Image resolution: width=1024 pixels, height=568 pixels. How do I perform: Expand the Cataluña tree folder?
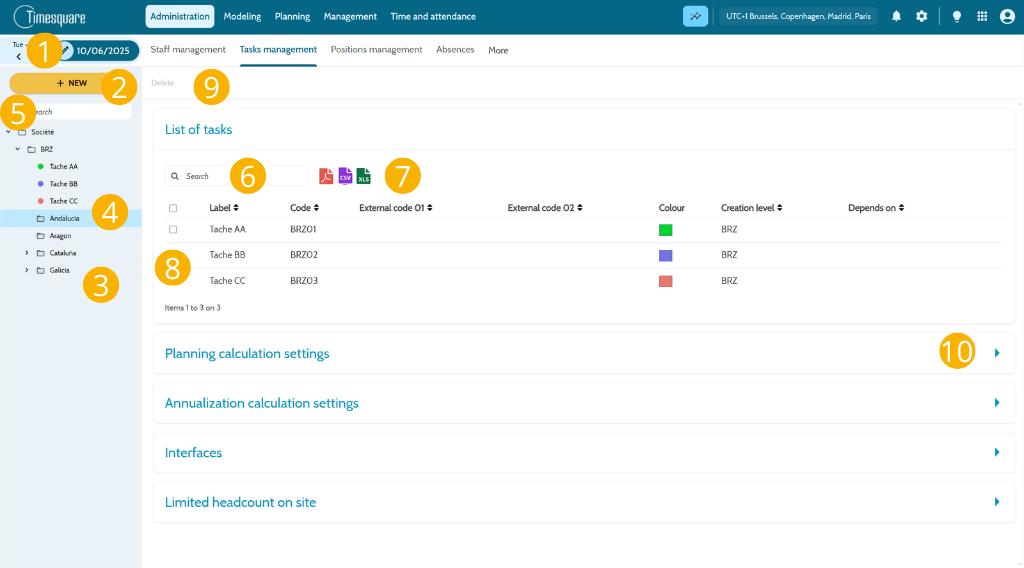27,253
